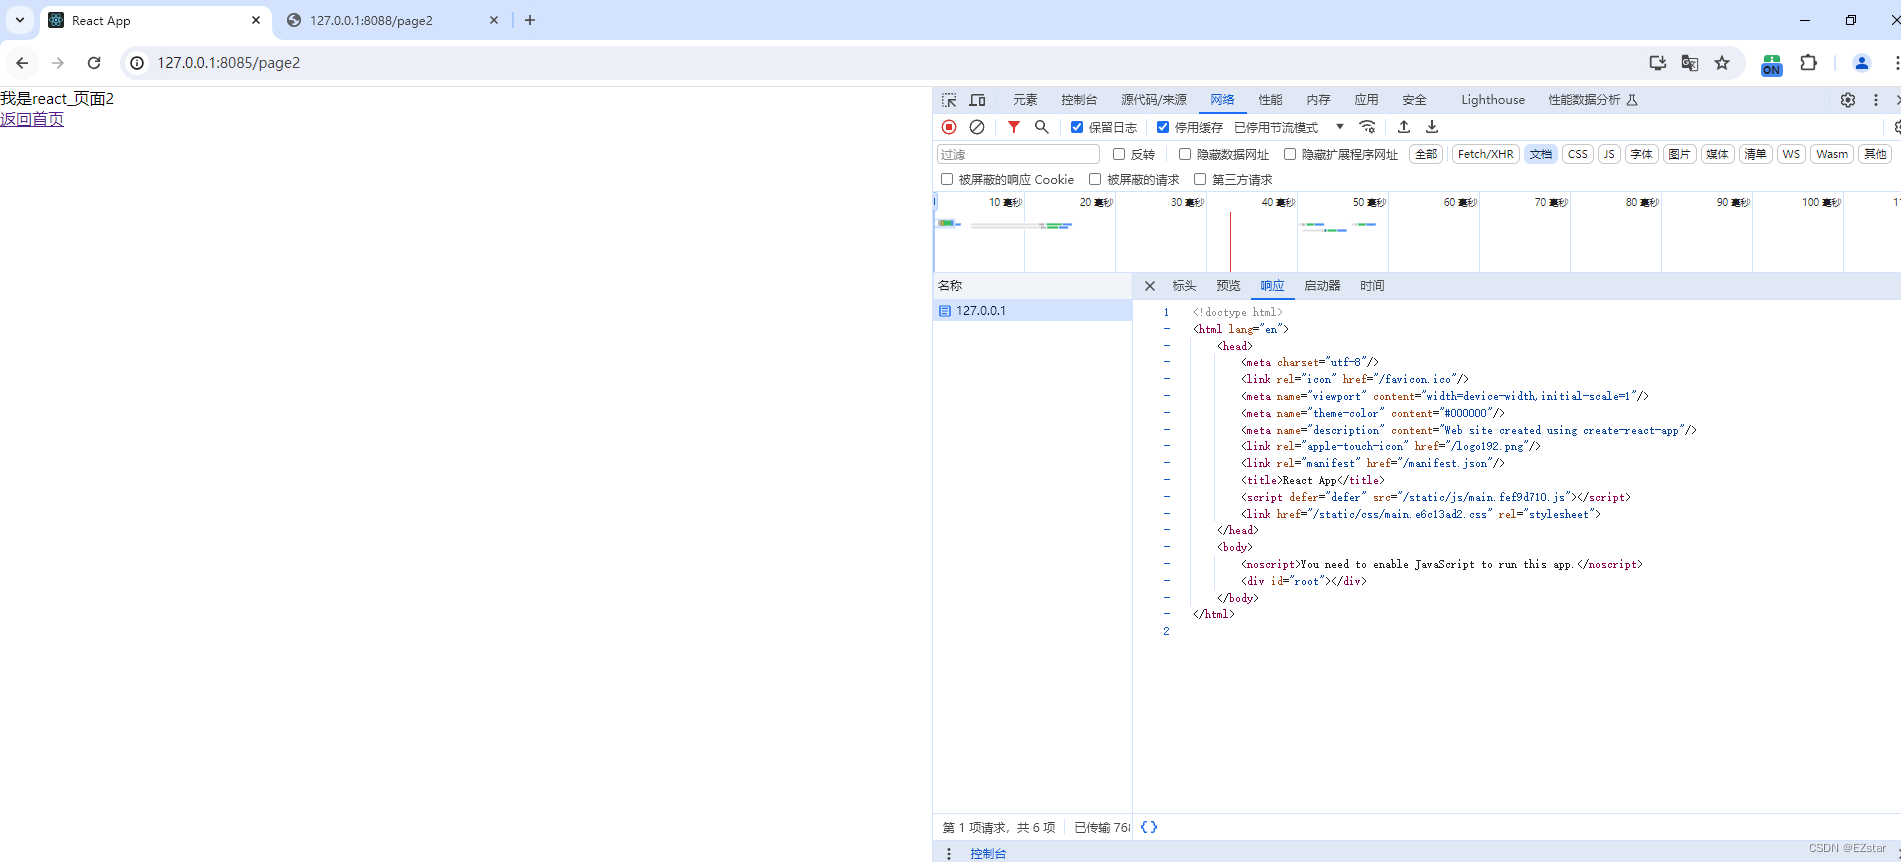Switch to 控制台 Console panel tab
Screen dimensions: 1901x862
tap(1079, 100)
